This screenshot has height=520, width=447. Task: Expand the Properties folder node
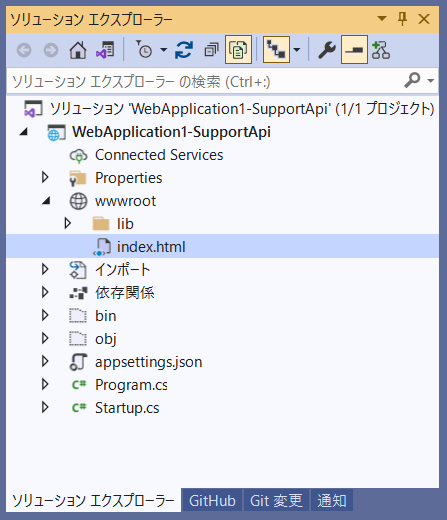tap(45, 177)
